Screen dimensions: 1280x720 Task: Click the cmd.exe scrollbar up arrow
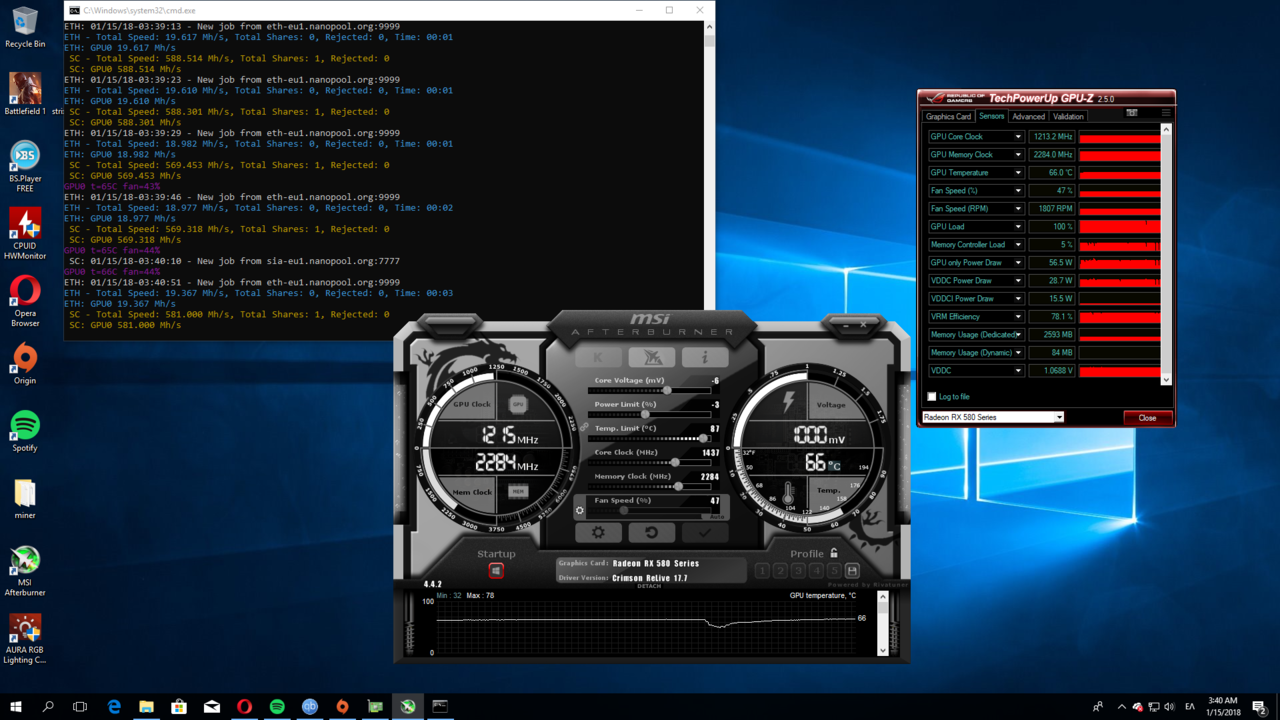[709, 27]
